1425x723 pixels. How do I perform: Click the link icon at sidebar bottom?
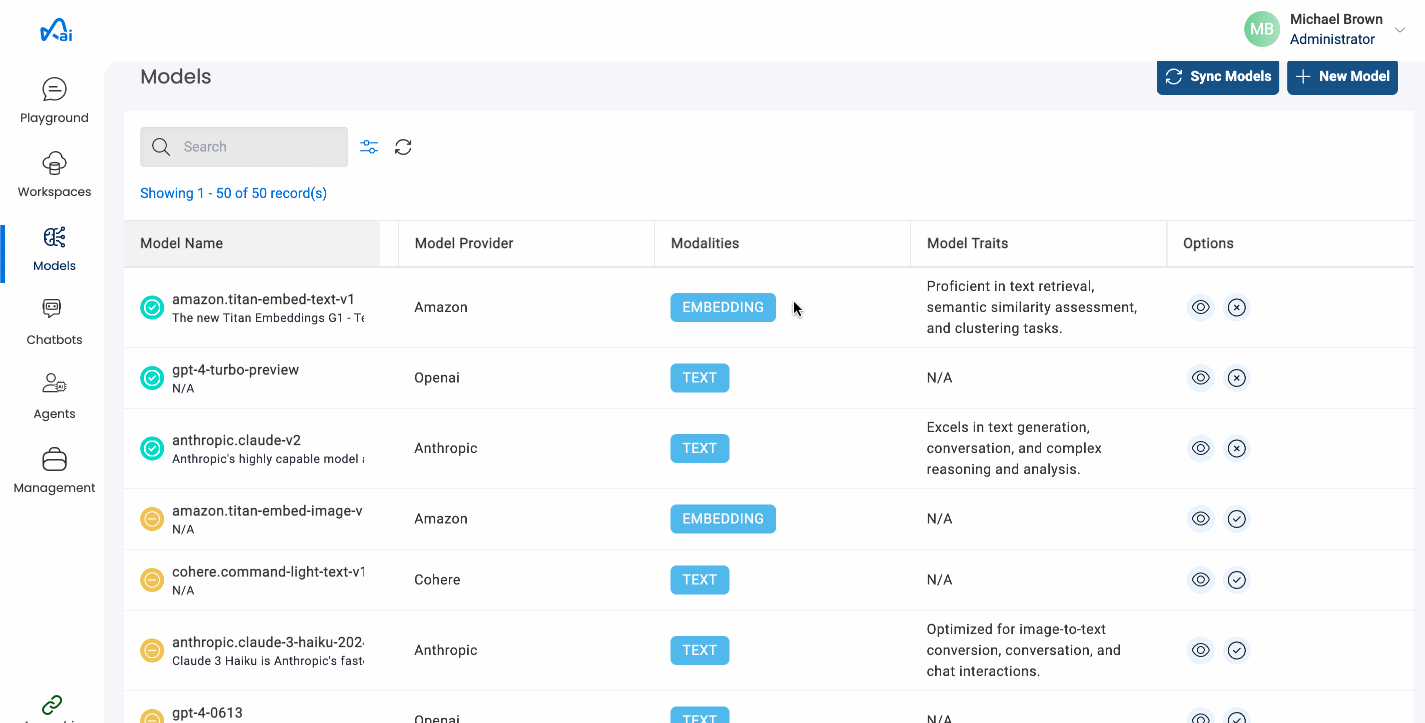tap(52, 704)
